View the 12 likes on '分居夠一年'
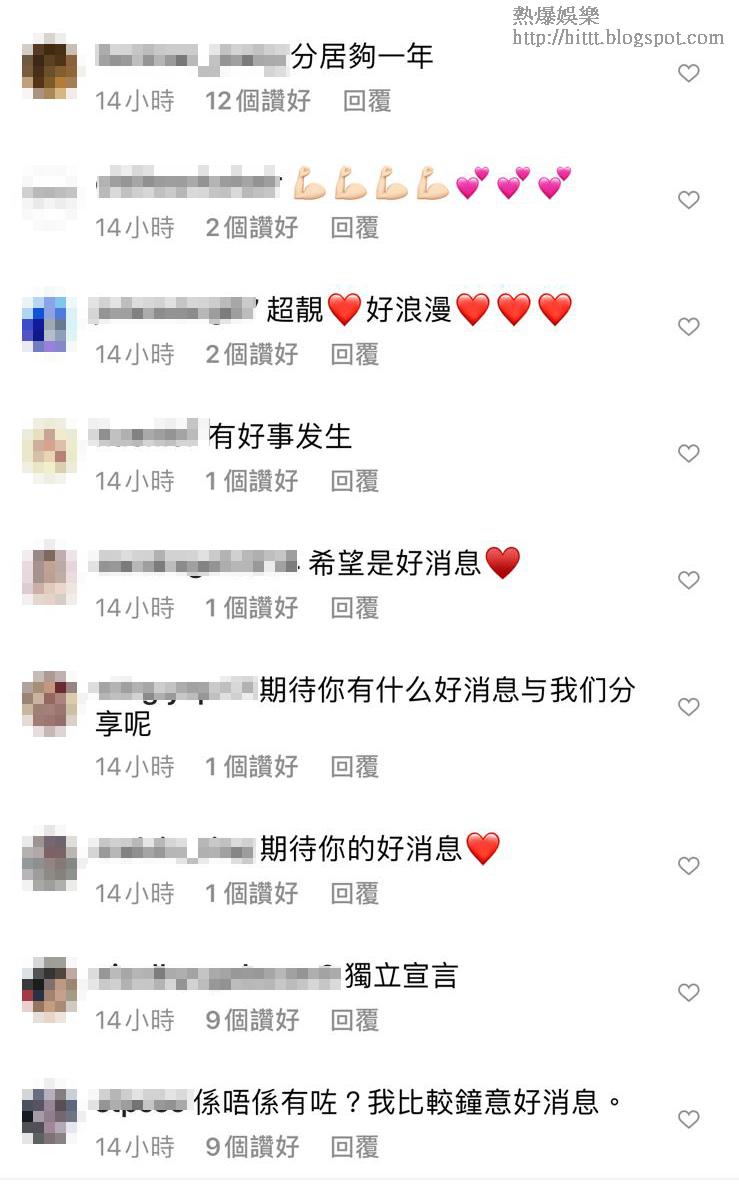 click(x=258, y=101)
